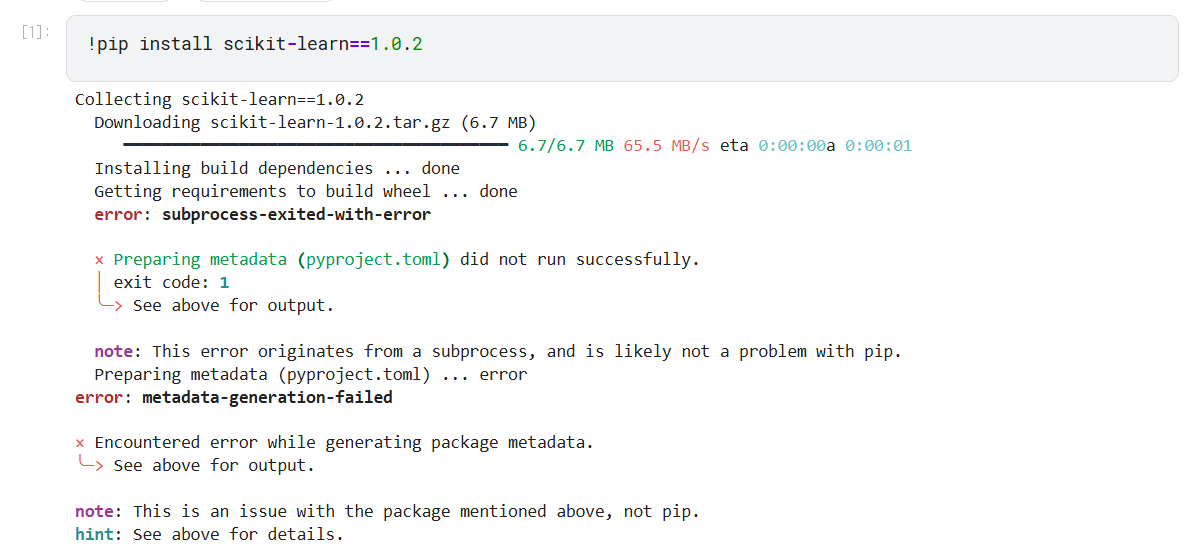1193x553 pixels.
Task: Click the 'Collecting scikit-learn==1.0.2' output line
Action: pyautogui.click(x=219, y=99)
